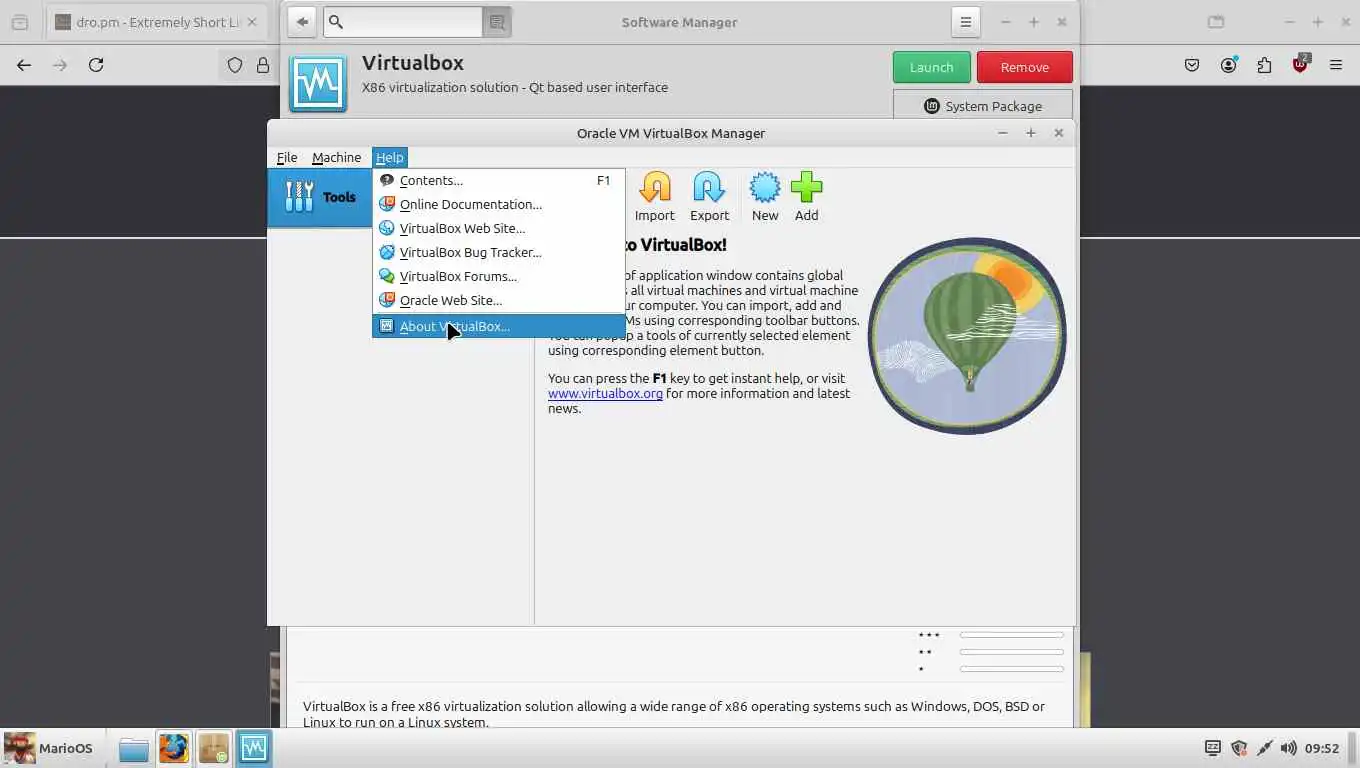This screenshot has height=768, width=1360.
Task: Follow the www.virtualbox.org link
Action: (605, 393)
